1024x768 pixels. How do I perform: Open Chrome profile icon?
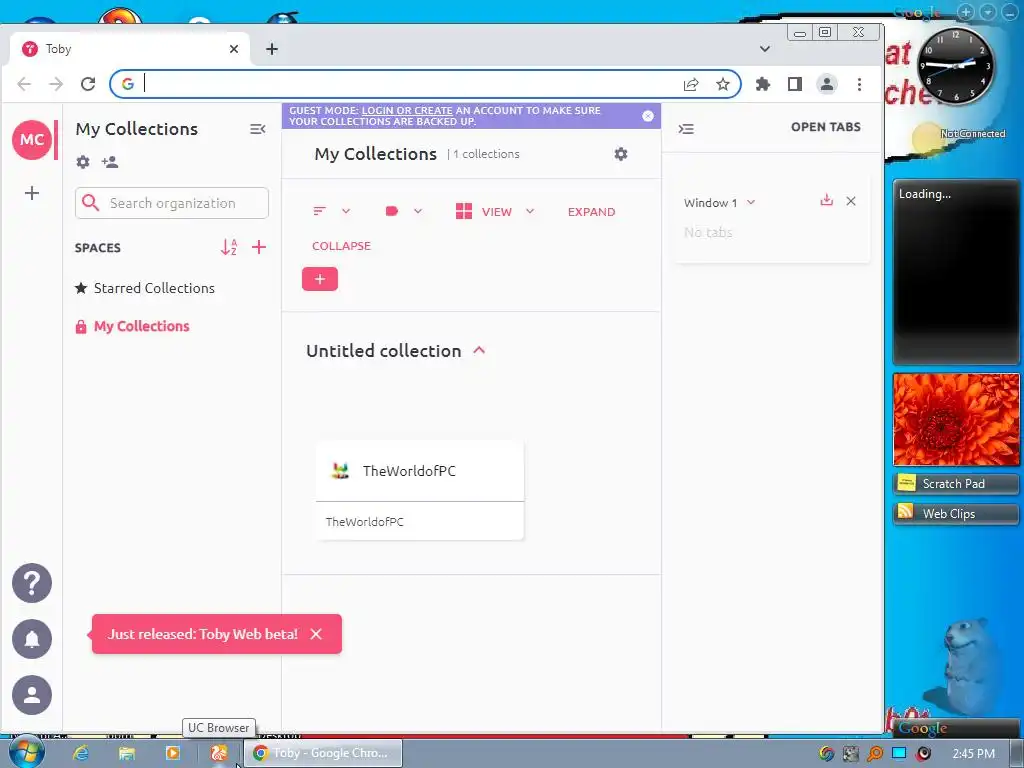pyautogui.click(x=827, y=84)
